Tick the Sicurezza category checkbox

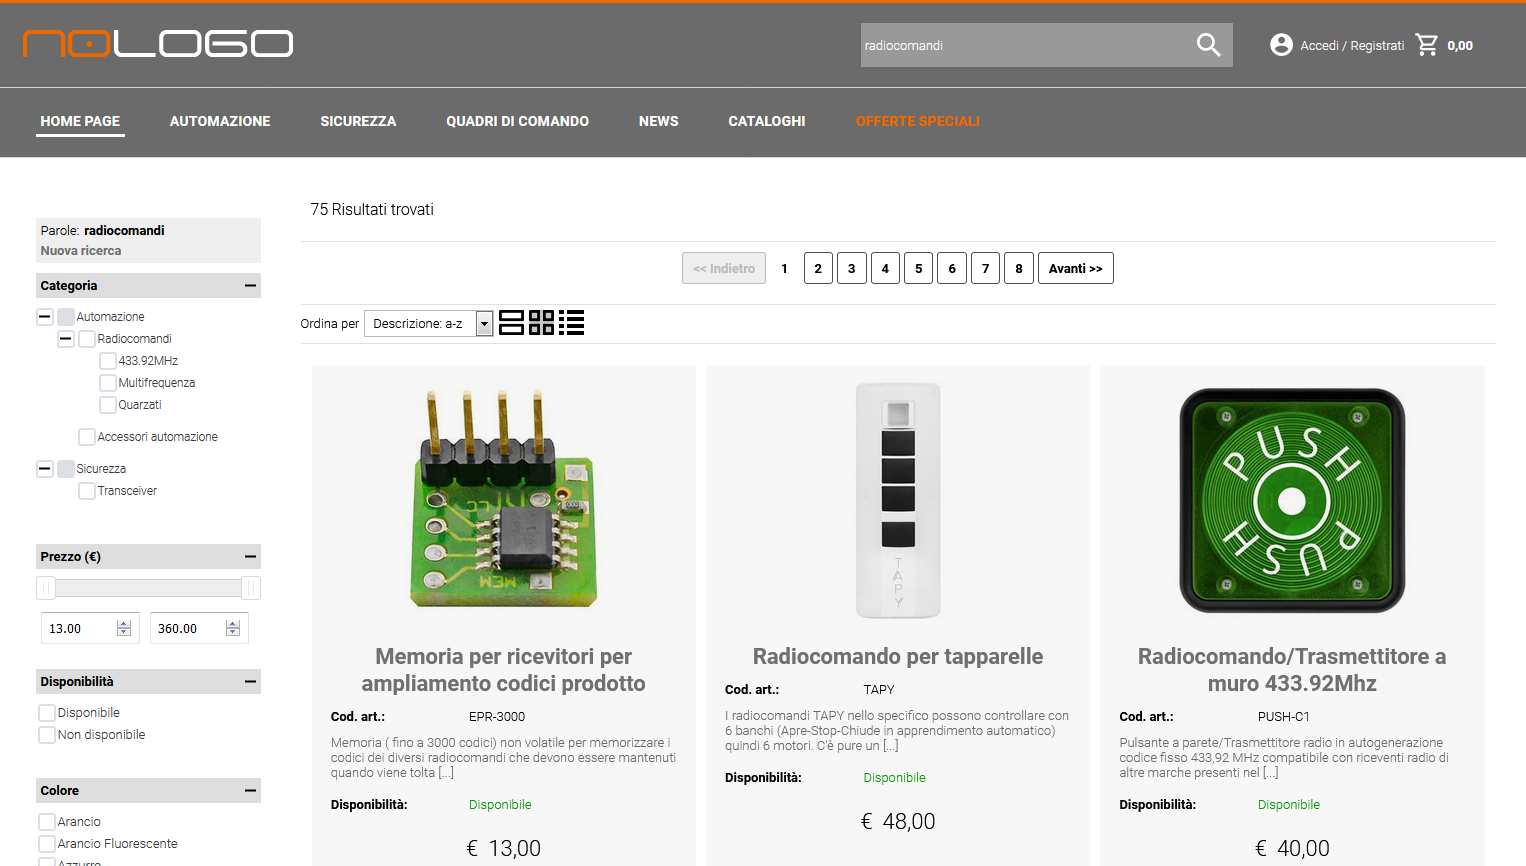(x=66, y=469)
